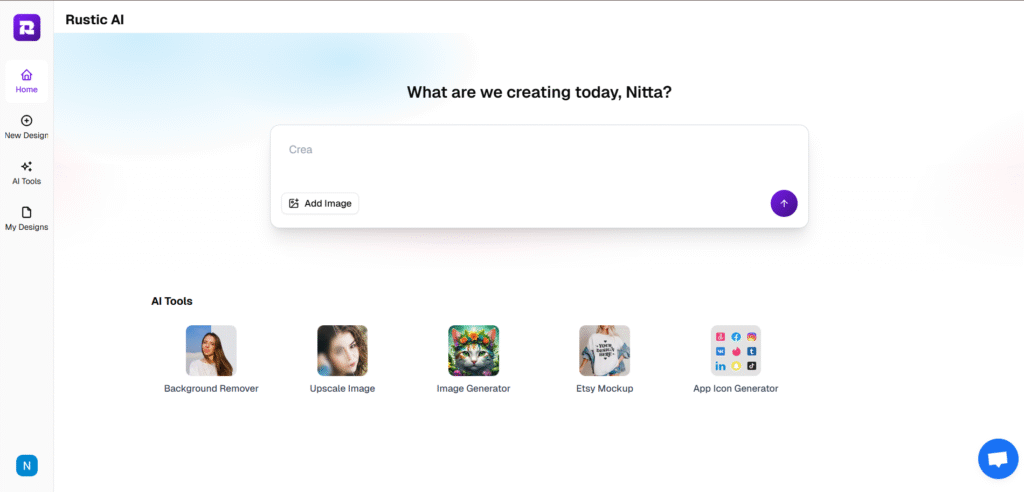Click the Upscale Image text label
Image resolution: width=1024 pixels, height=492 pixels.
pyautogui.click(x=342, y=388)
